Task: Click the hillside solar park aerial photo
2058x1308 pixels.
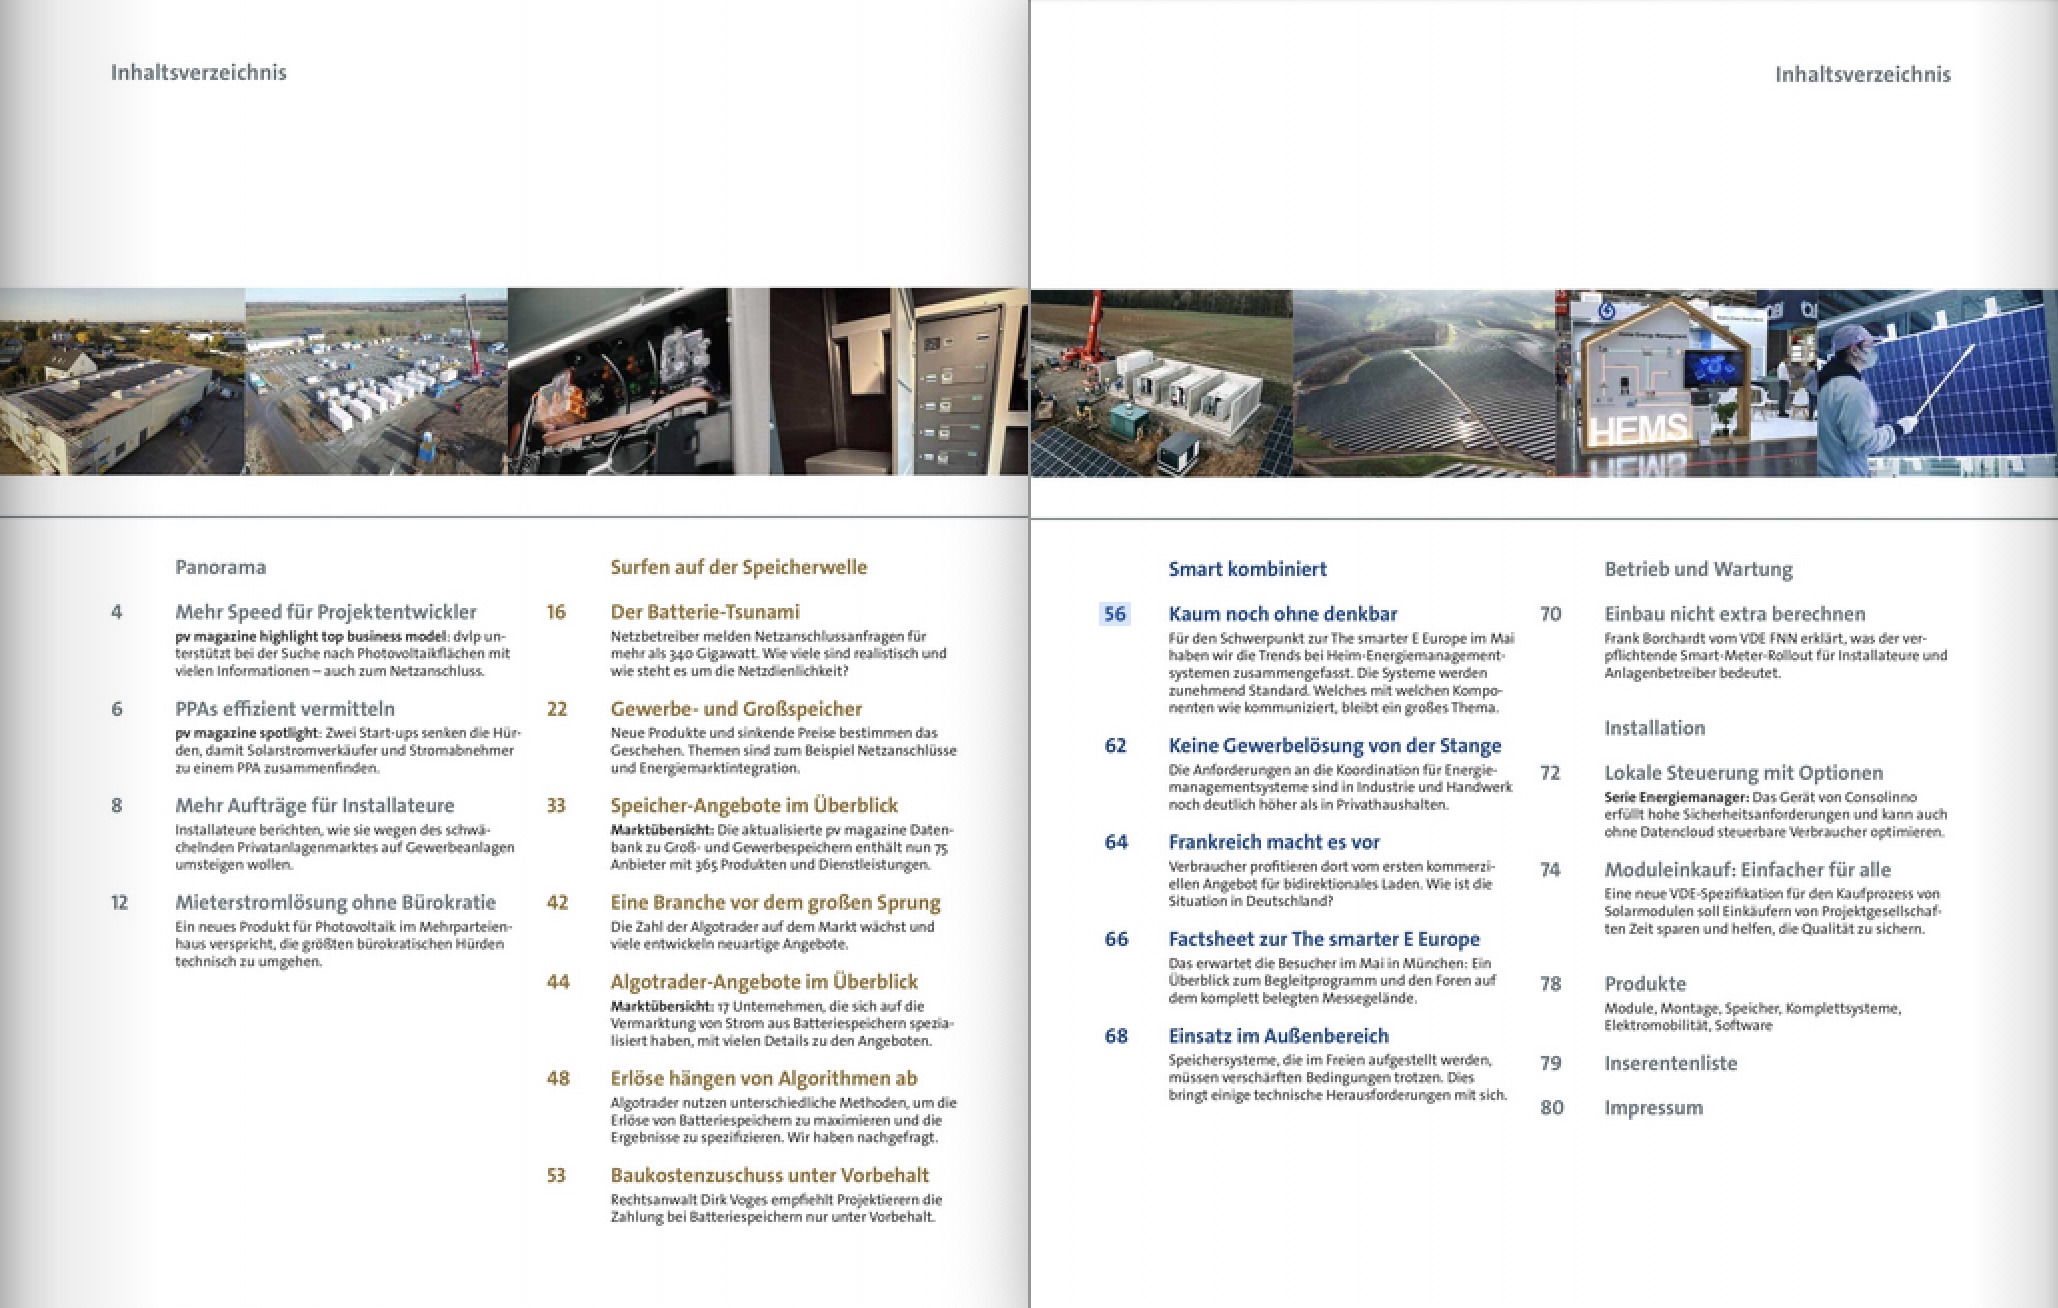Action: (1424, 384)
